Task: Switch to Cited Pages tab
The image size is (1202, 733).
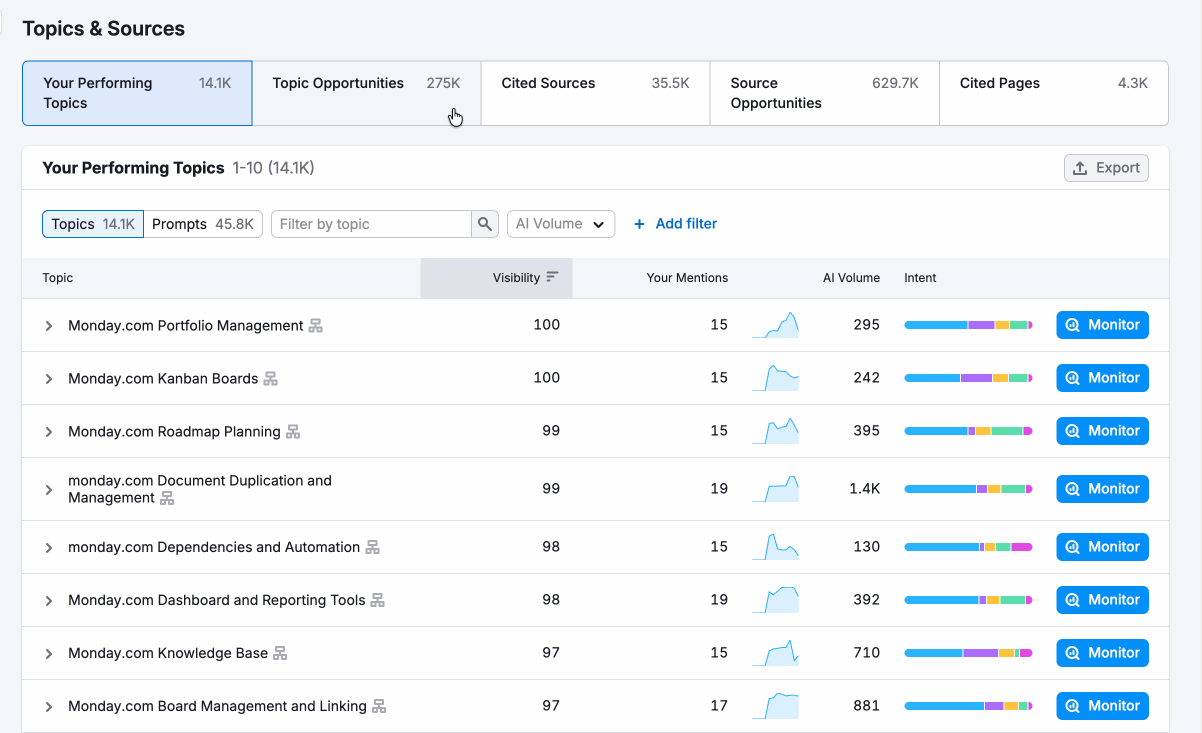Action: pyautogui.click(x=1054, y=93)
